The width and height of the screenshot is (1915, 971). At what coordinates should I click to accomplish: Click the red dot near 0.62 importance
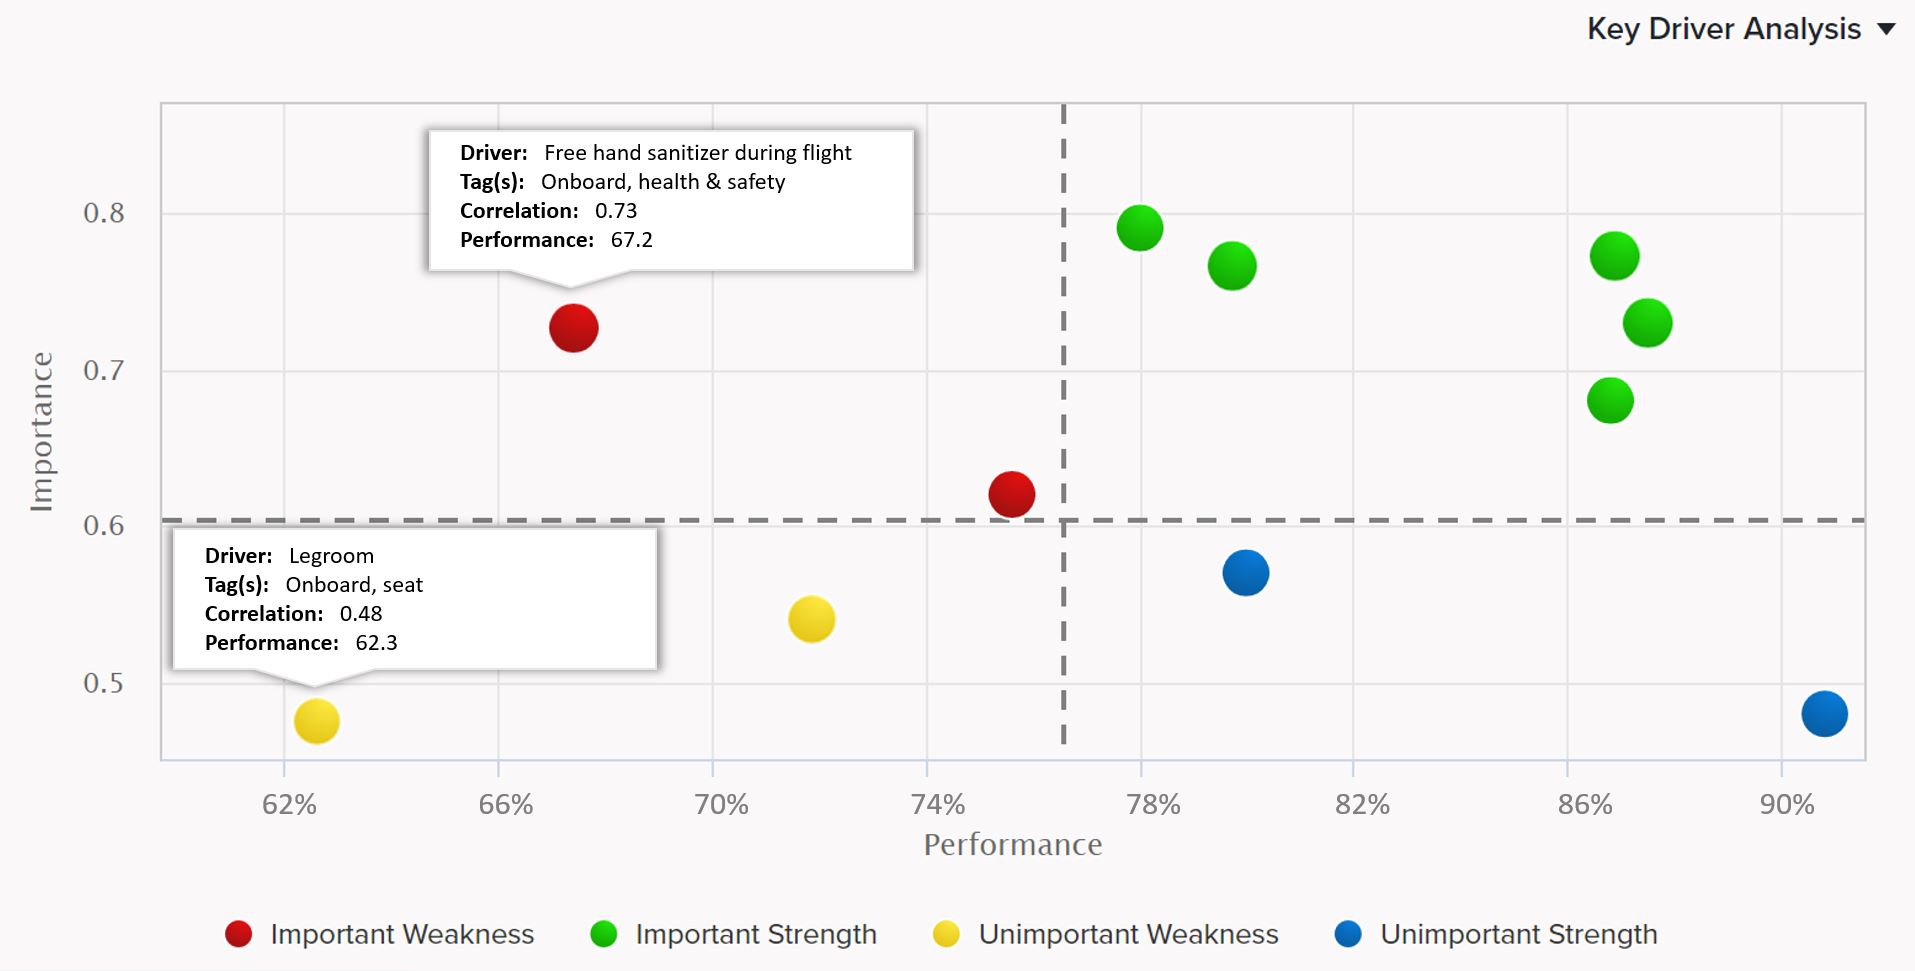click(x=1011, y=494)
